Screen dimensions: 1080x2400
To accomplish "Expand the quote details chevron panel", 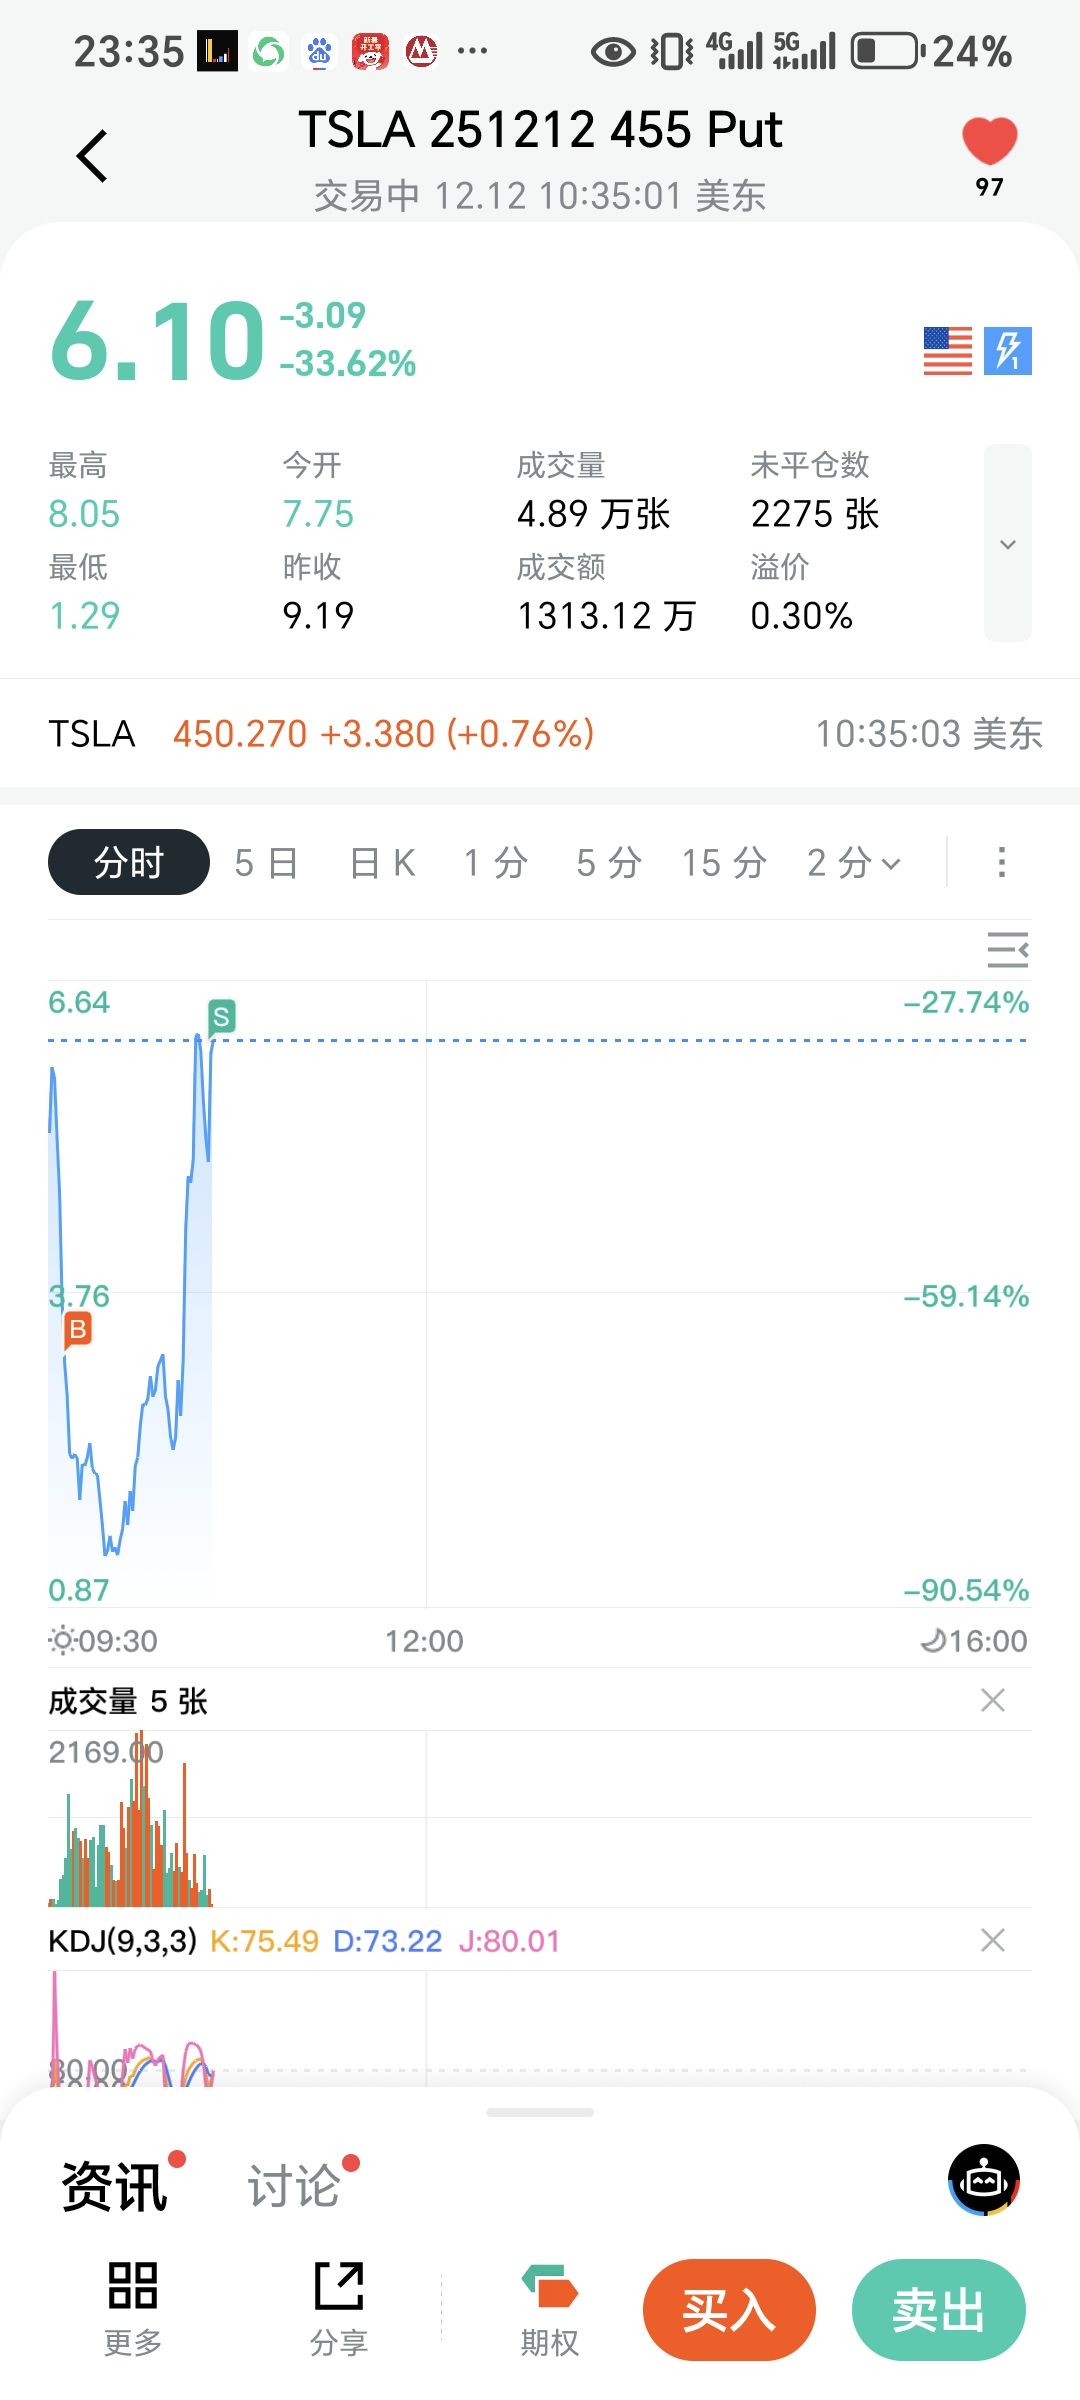I will pos(1007,543).
